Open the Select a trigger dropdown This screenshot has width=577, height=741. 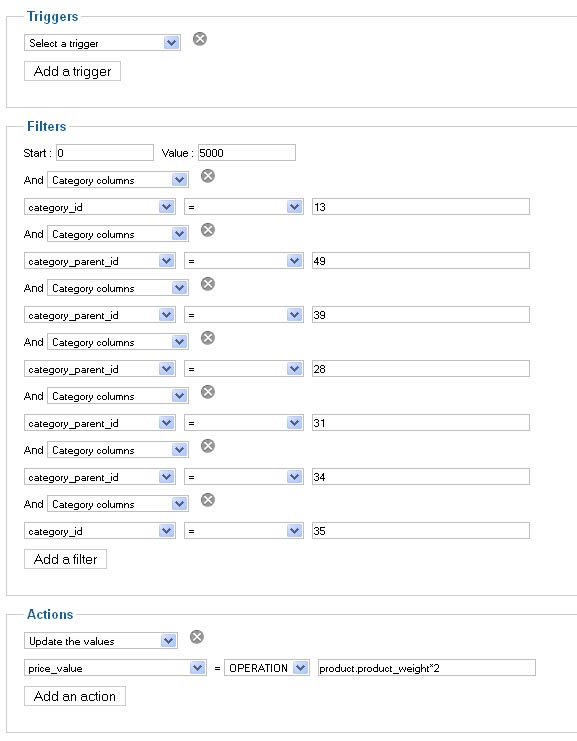pyautogui.click(x=102, y=43)
